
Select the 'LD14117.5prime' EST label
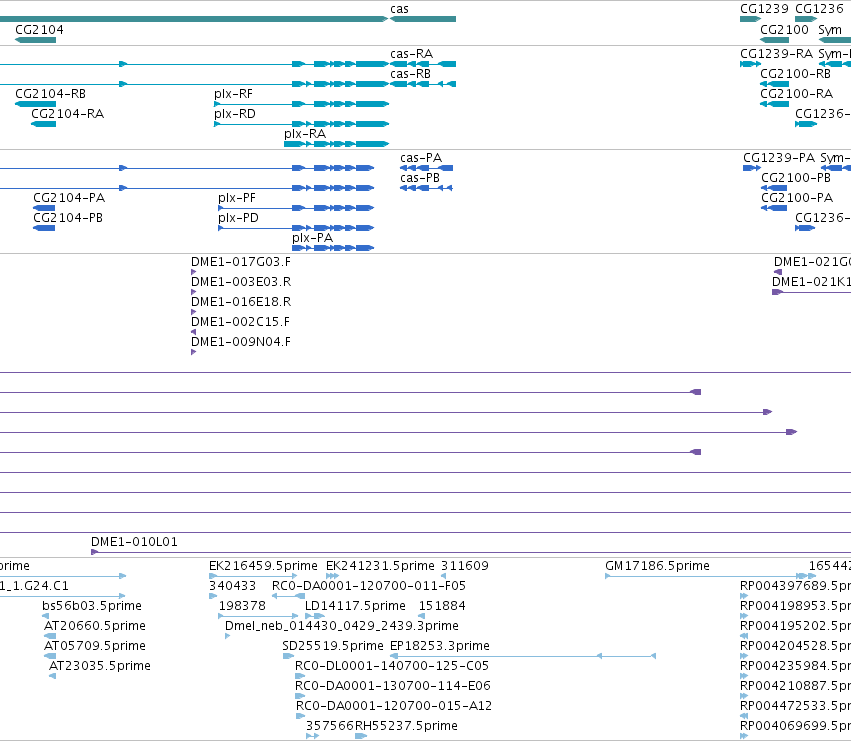coord(355,606)
